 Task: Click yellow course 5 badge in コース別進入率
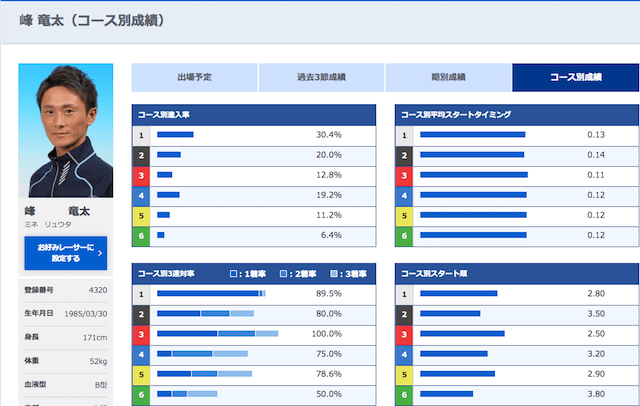[x=141, y=215]
